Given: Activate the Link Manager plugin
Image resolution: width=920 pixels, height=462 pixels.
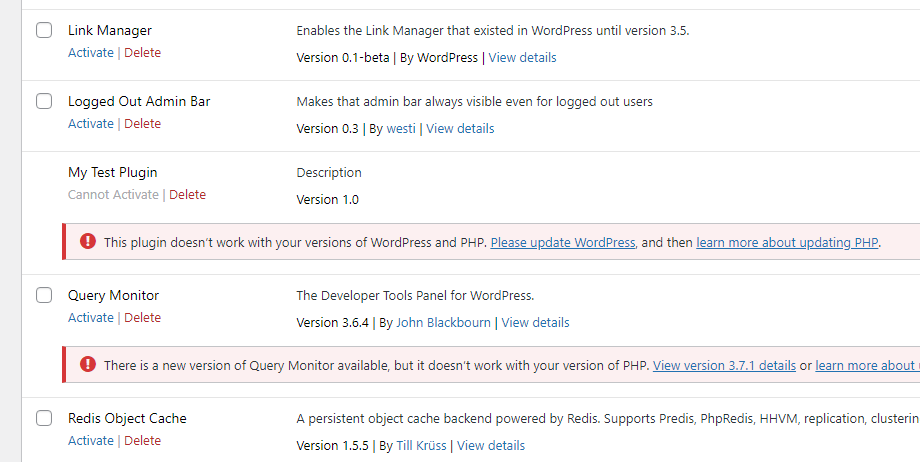Looking at the screenshot, I should tap(91, 52).
